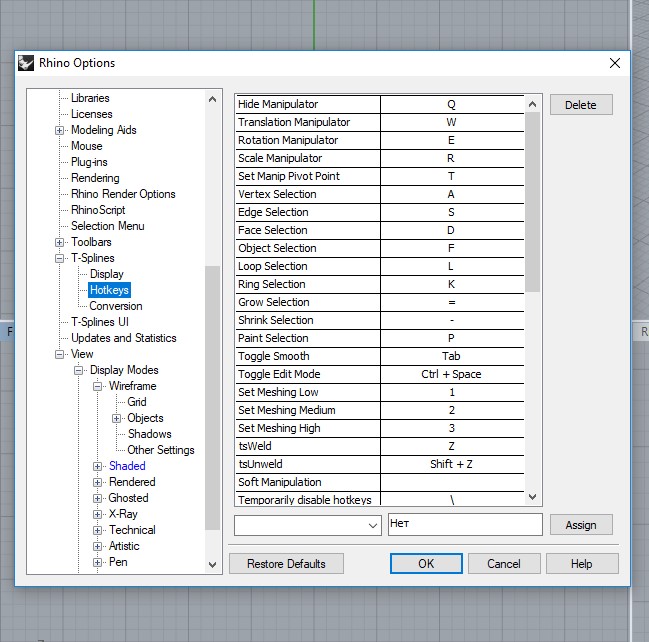Expand the Ghosted display mode node
The image size is (649, 642).
click(97, 498)
